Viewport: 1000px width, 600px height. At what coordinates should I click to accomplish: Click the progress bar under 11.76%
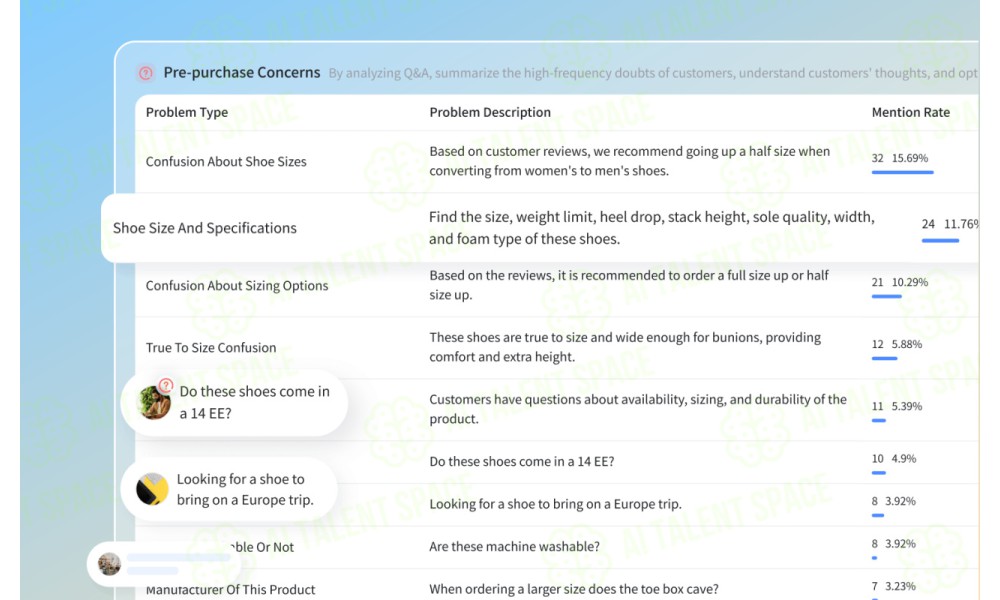coord(940,240)
